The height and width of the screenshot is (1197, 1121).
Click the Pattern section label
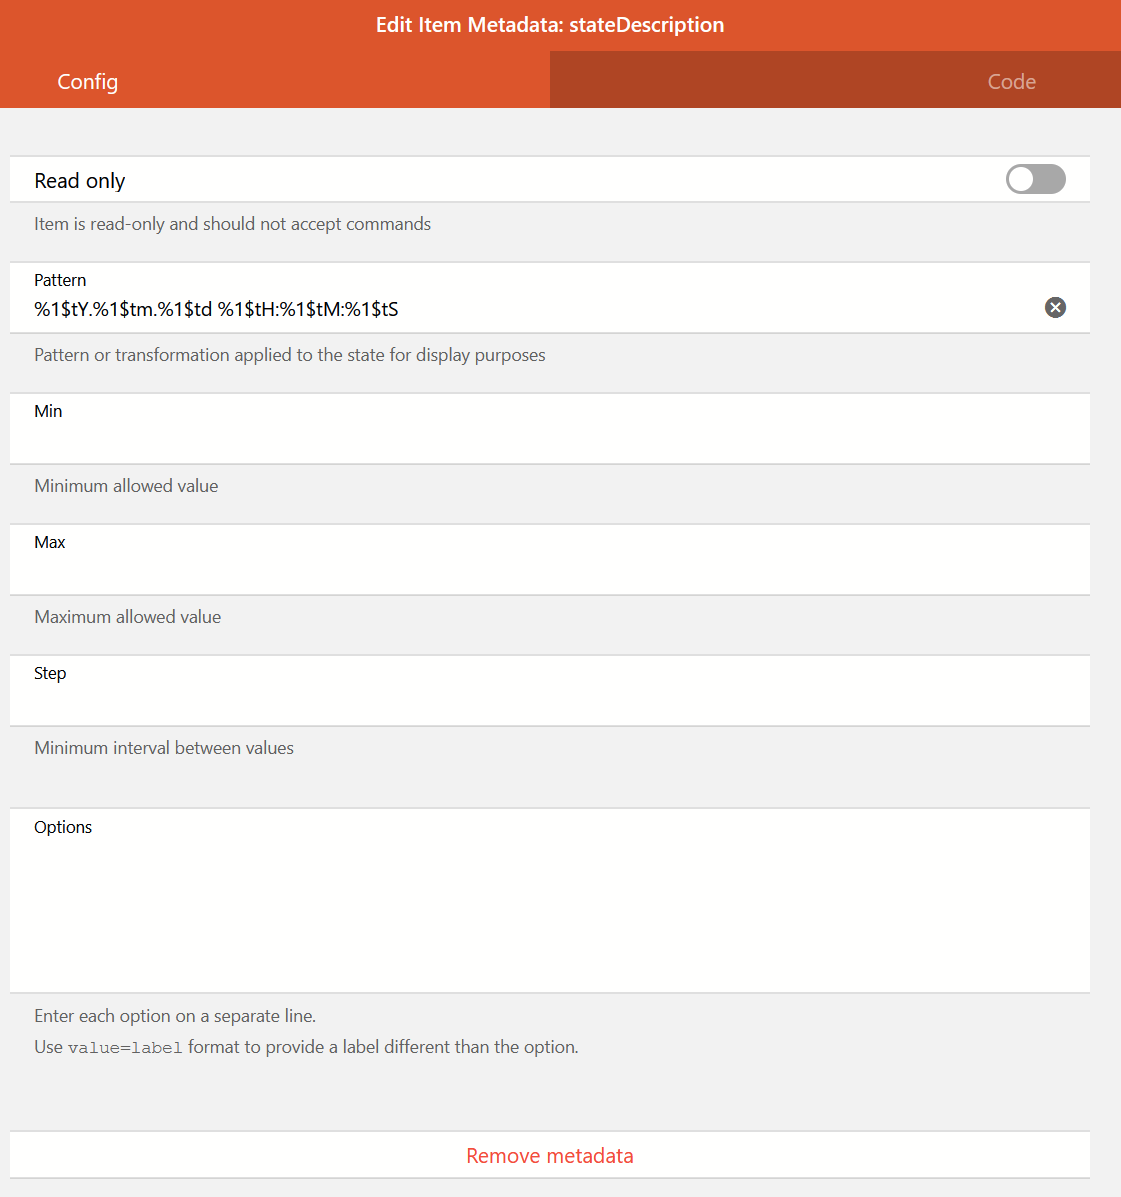click(x=60, y=280)
